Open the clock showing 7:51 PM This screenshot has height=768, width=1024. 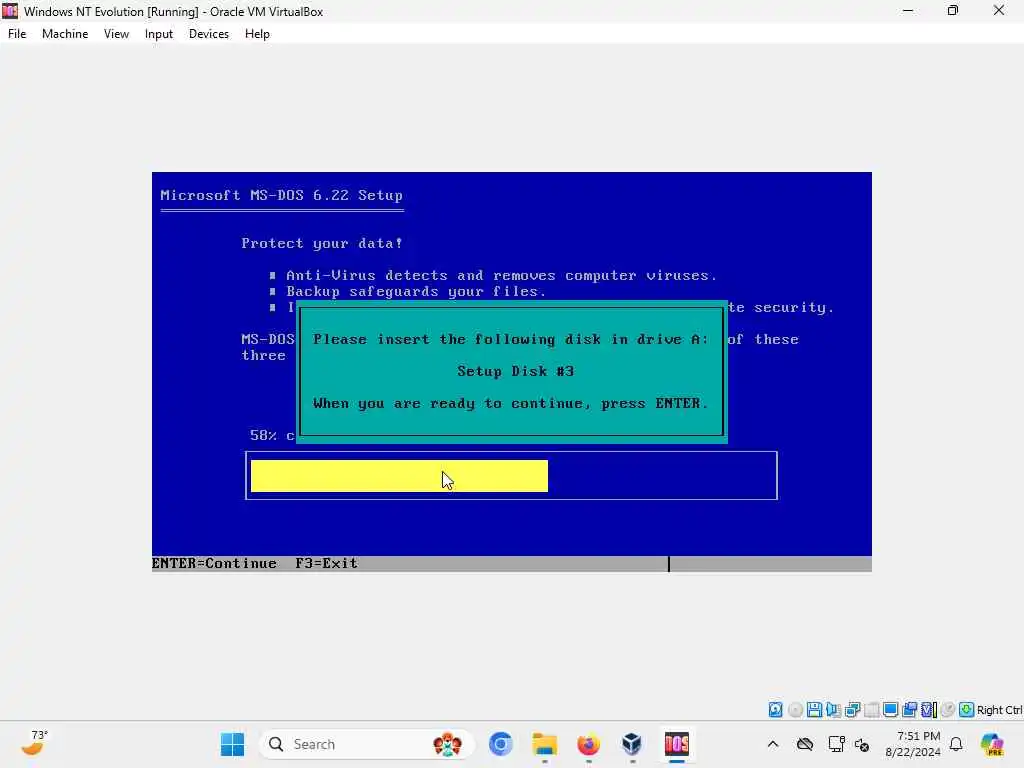(913, 744)
